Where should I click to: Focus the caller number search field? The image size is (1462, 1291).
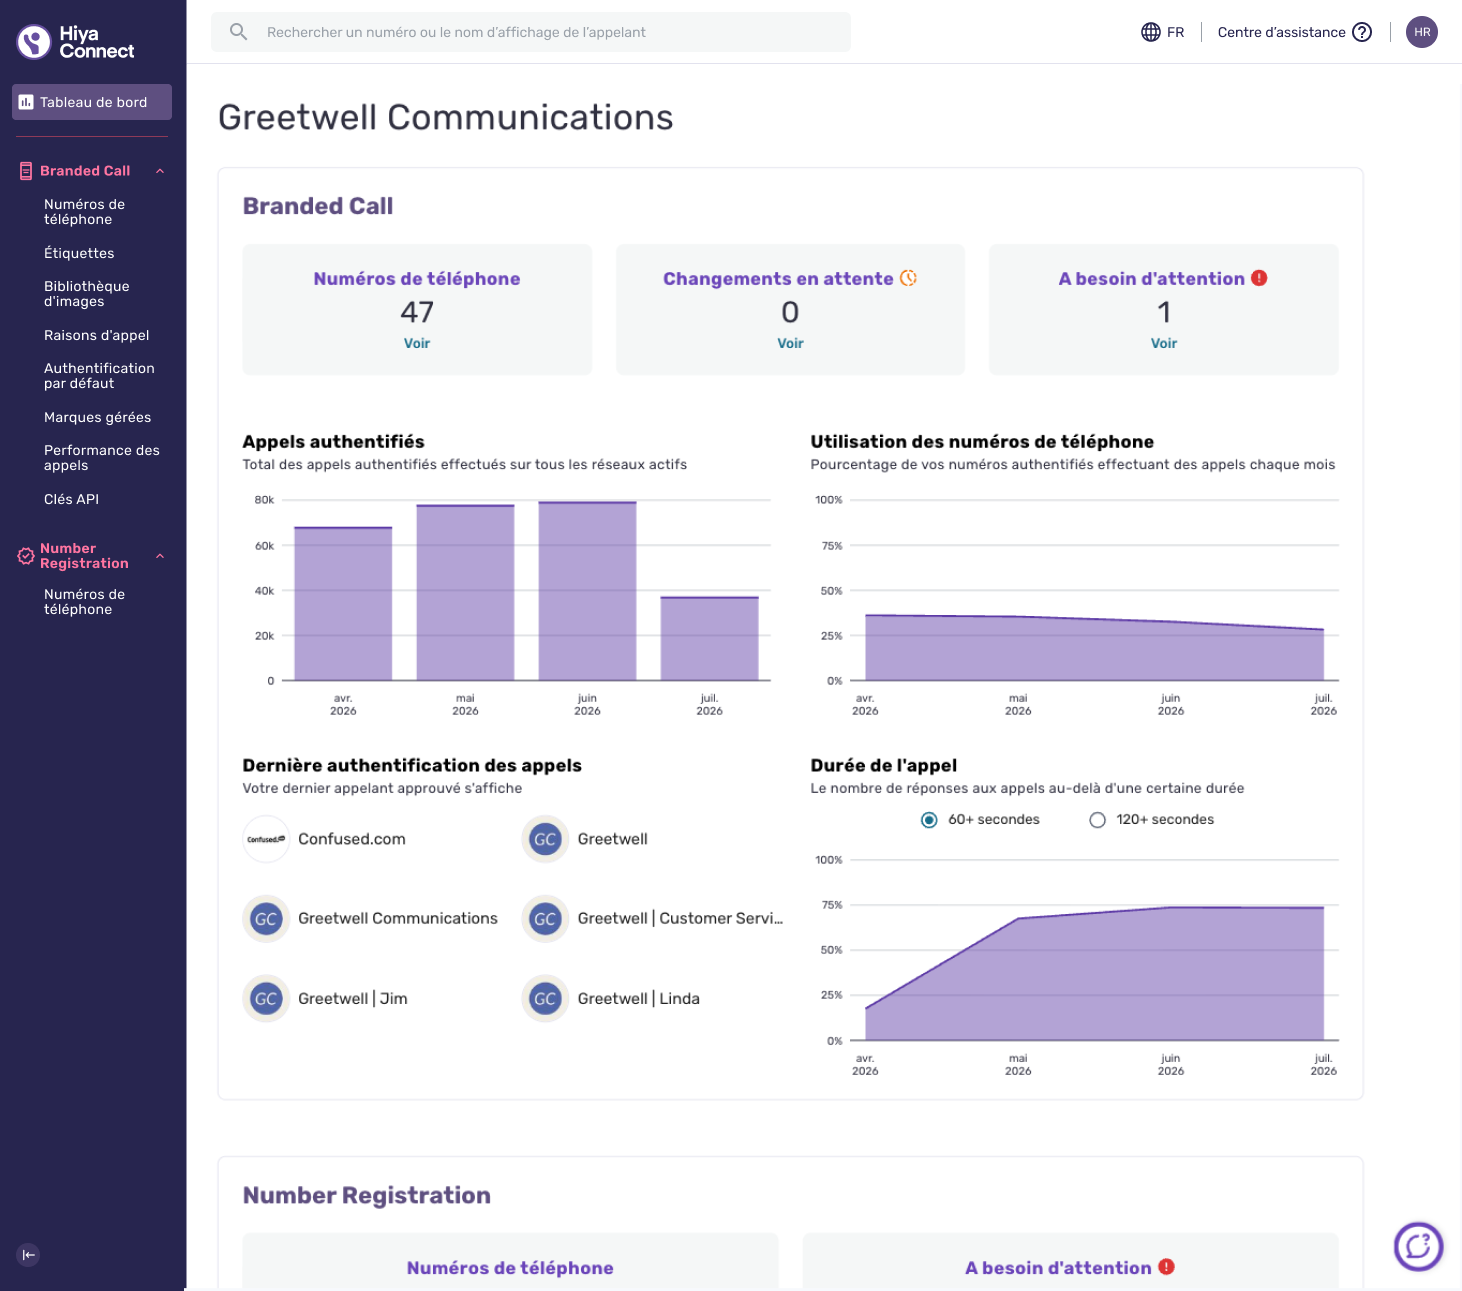click(531, 32)
